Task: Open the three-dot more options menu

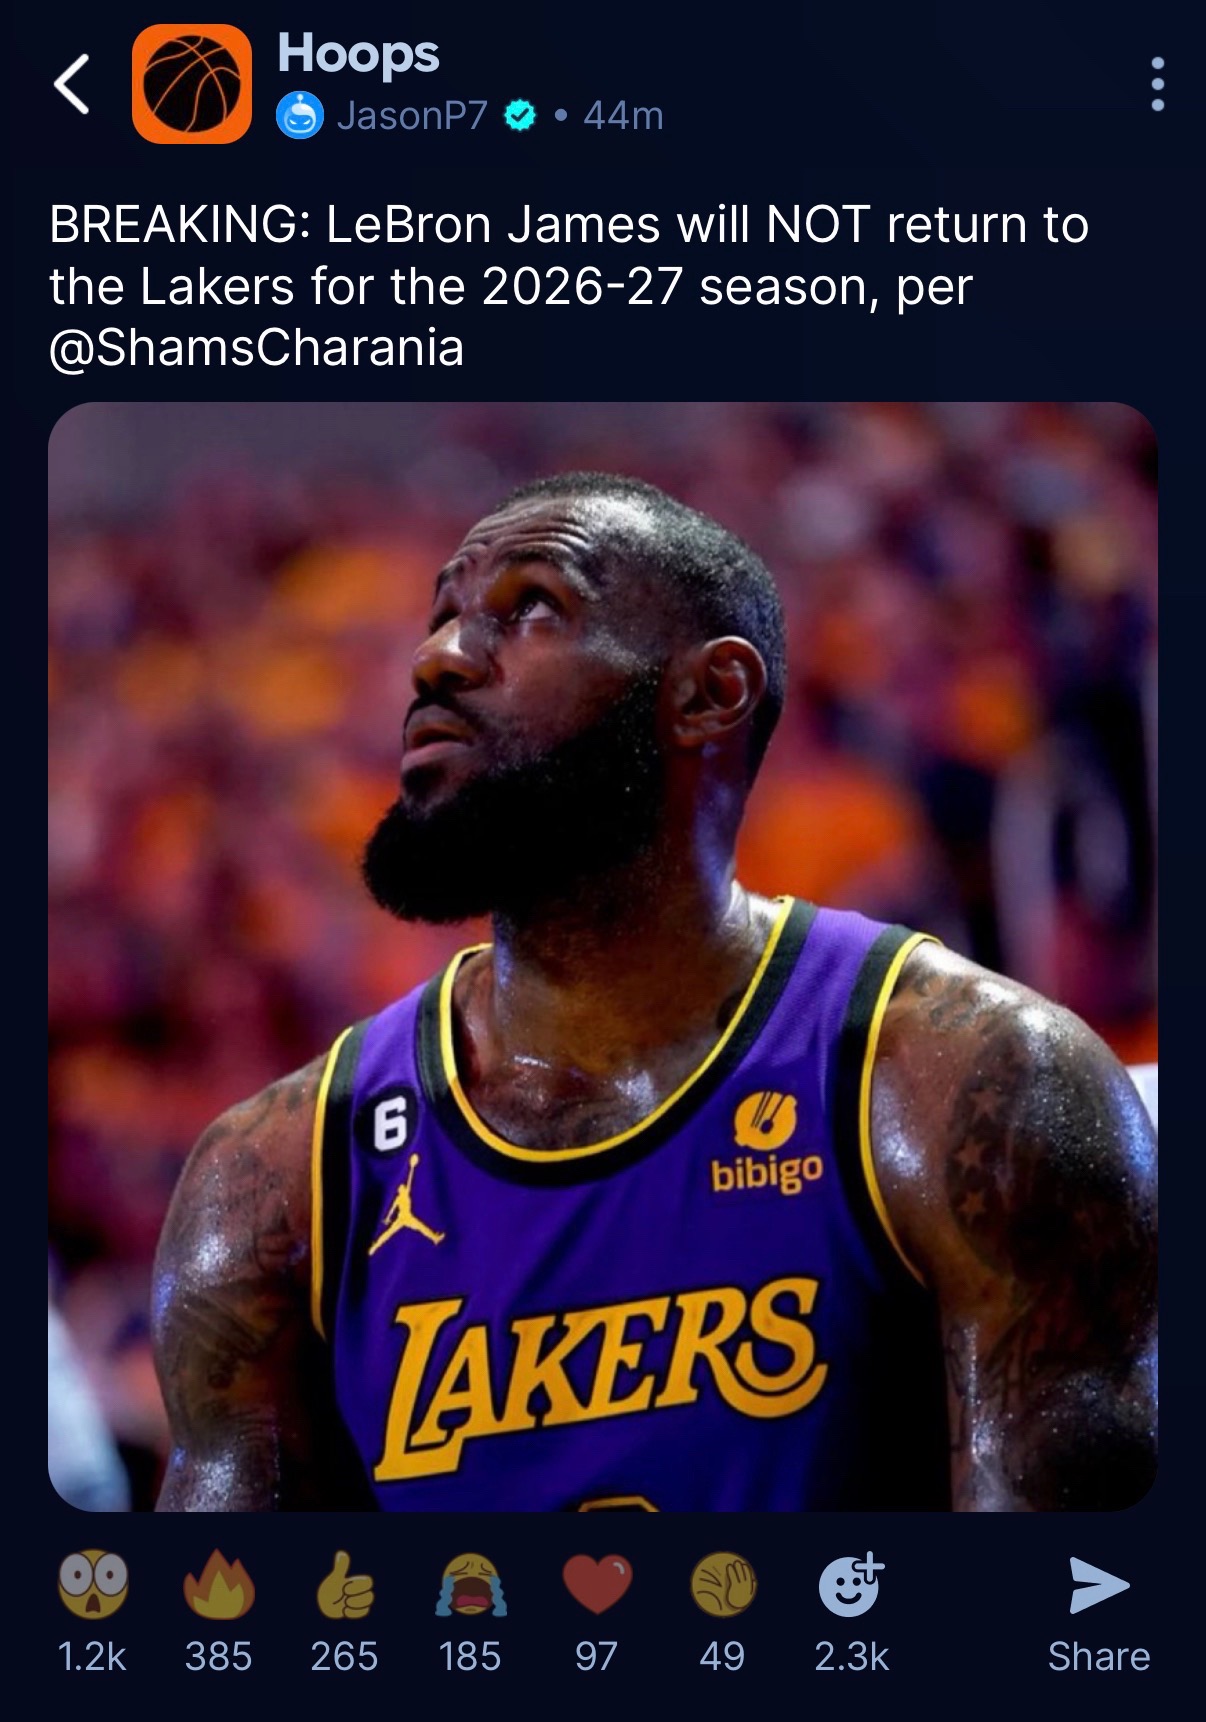Action: coord(1157,84)
